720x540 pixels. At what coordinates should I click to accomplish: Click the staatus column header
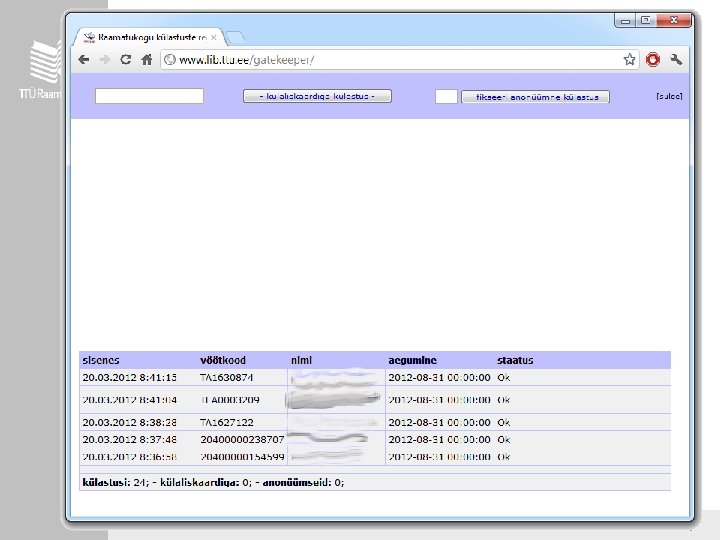pyautogui.click(x=515, y=360)
